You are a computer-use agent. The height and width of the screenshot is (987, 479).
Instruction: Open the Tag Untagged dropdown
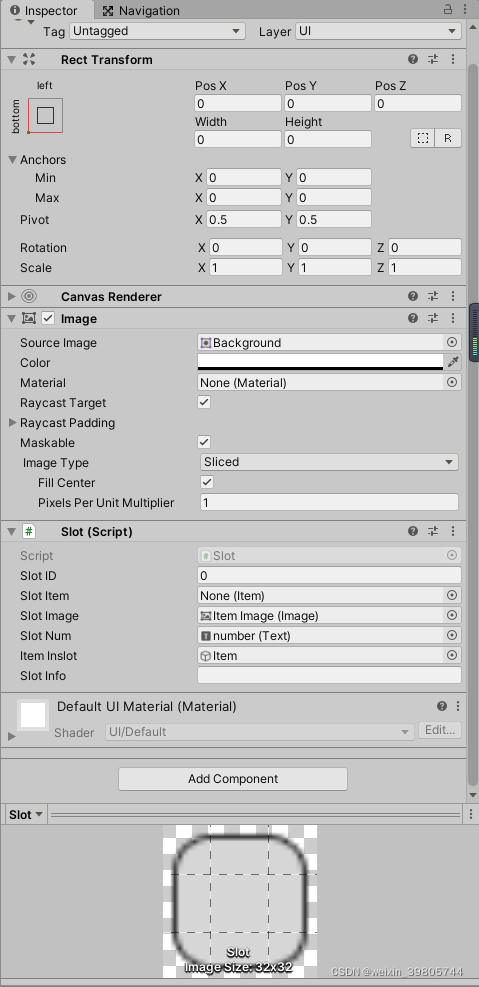157,31
